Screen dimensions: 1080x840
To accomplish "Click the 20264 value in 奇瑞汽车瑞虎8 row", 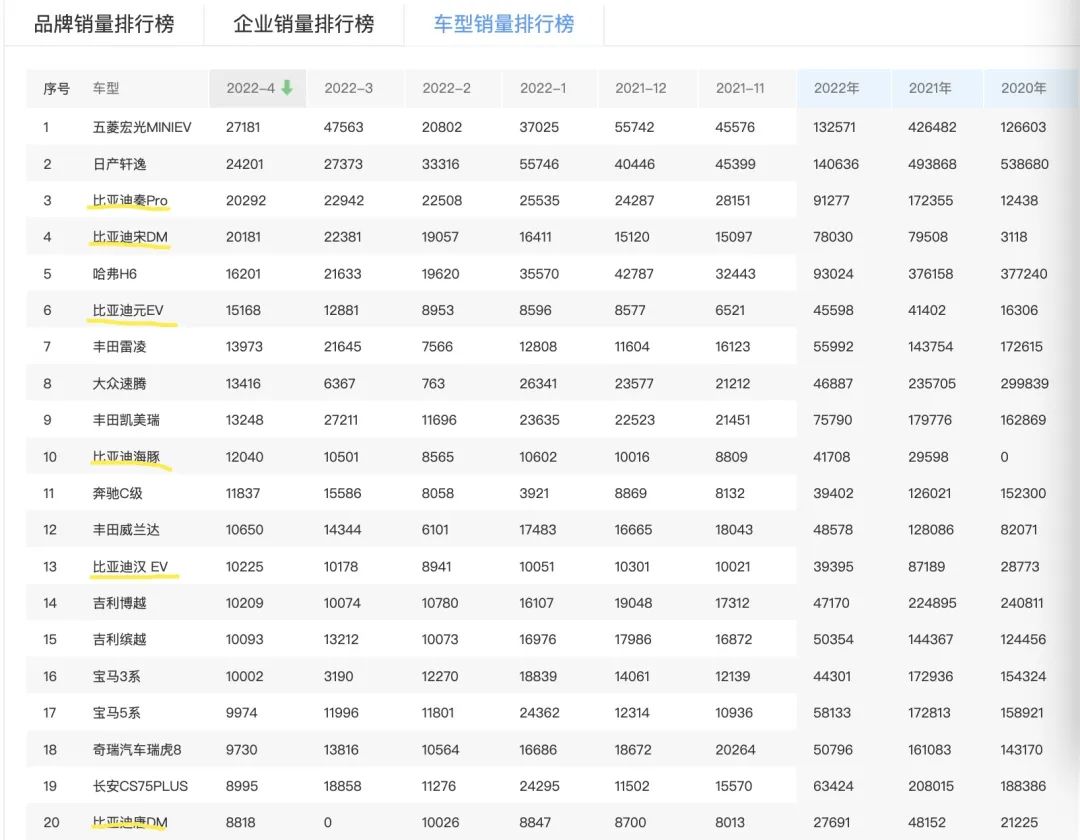I will click(735, 750).
